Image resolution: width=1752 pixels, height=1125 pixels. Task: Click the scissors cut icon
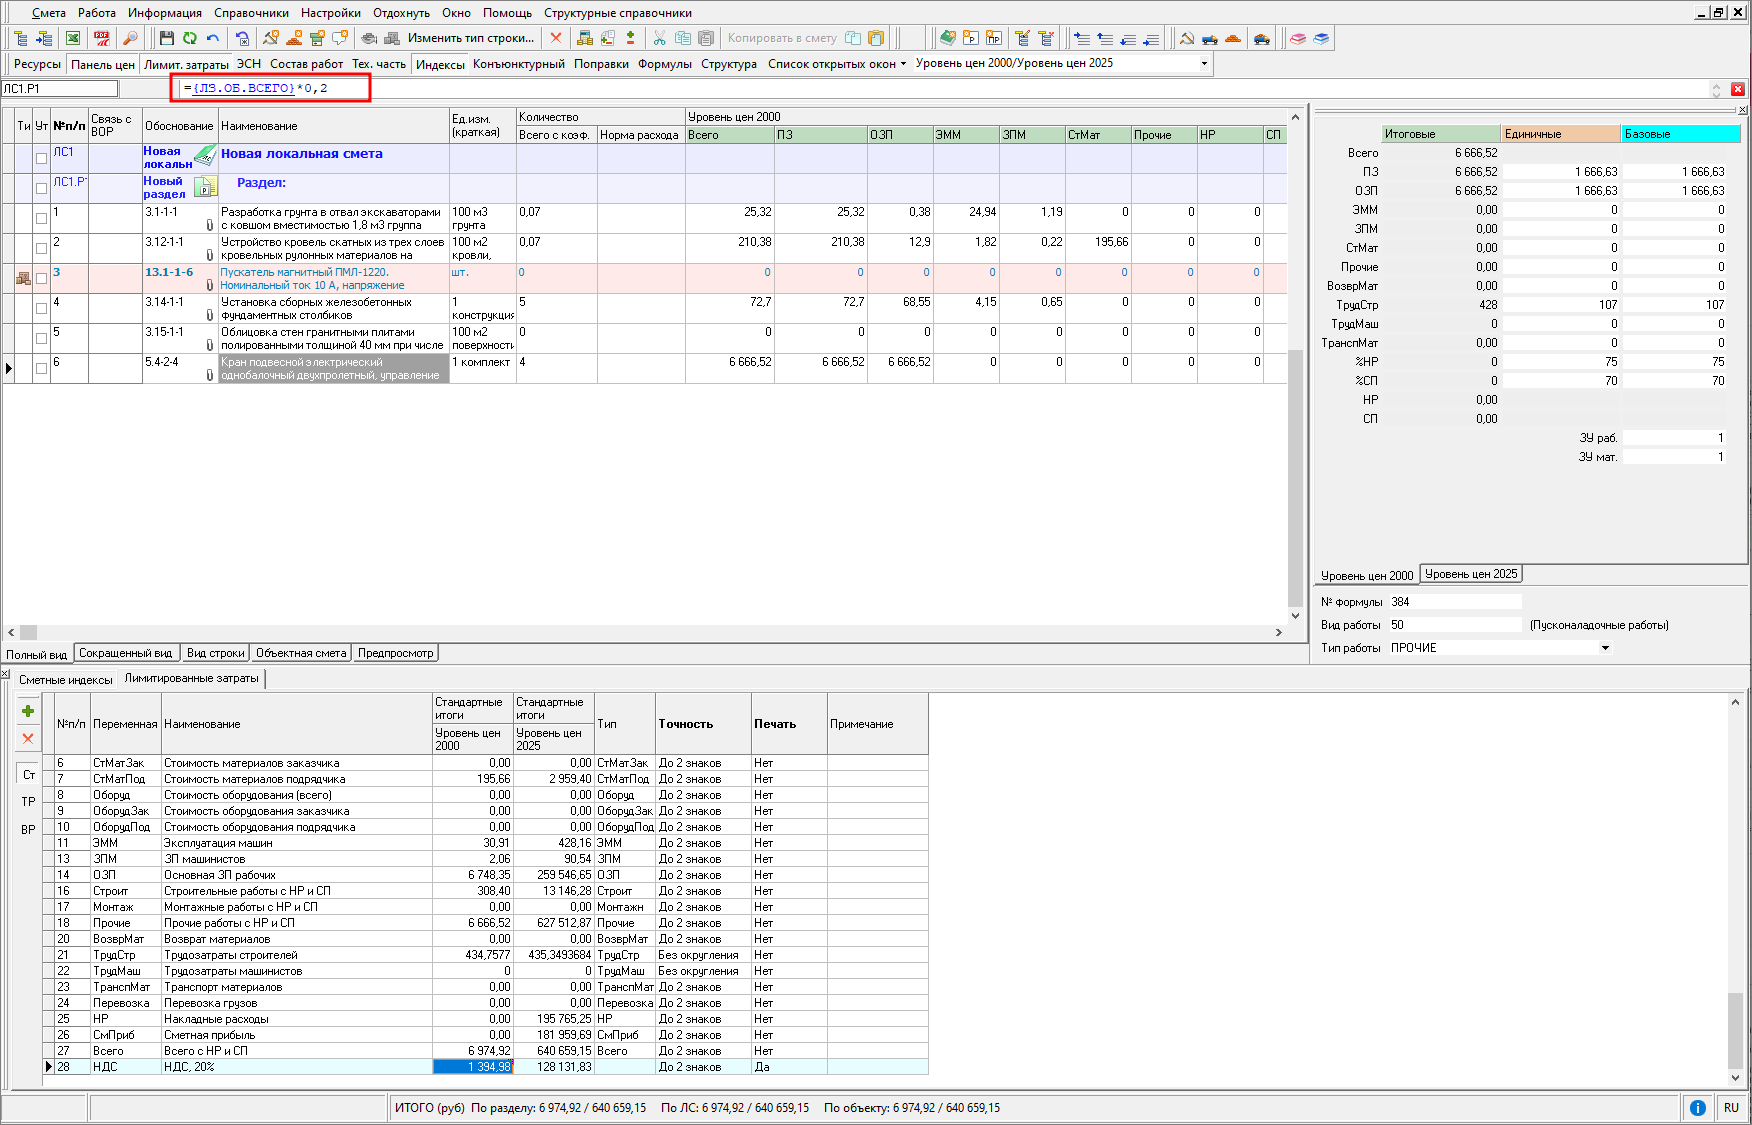coord(659,38)
